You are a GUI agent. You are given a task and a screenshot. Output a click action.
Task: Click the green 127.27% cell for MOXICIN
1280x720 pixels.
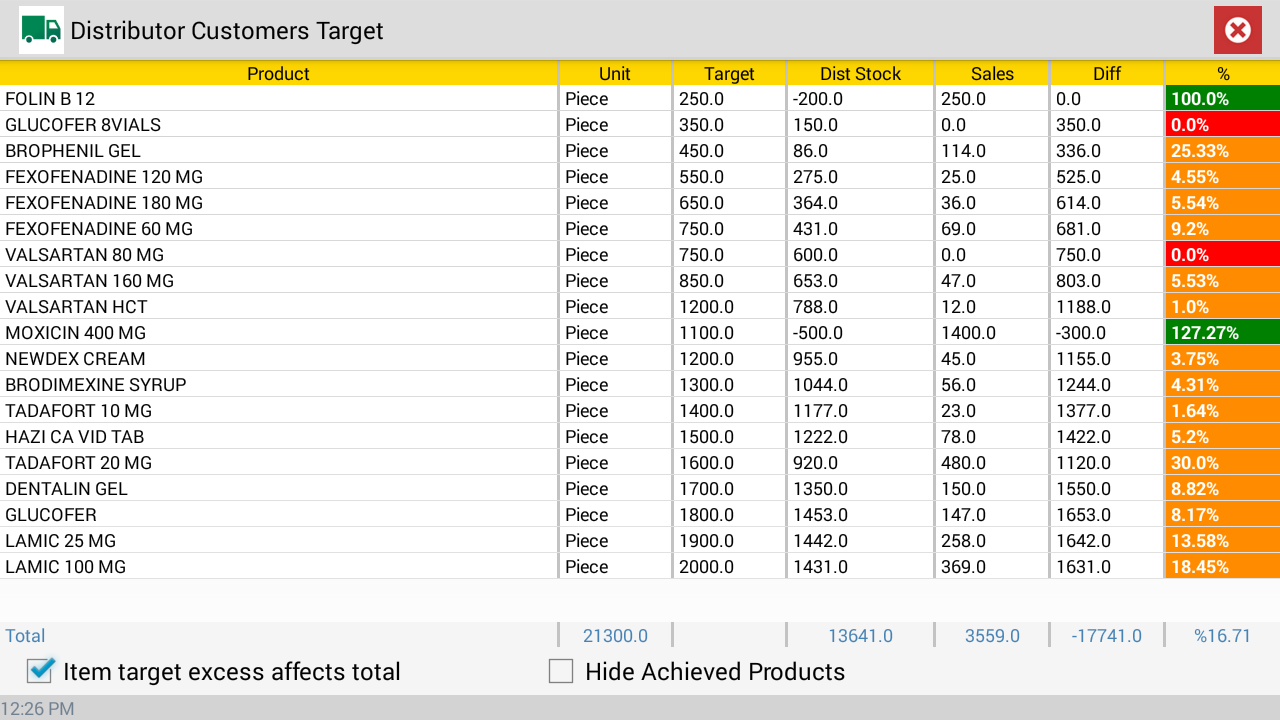1223,332
